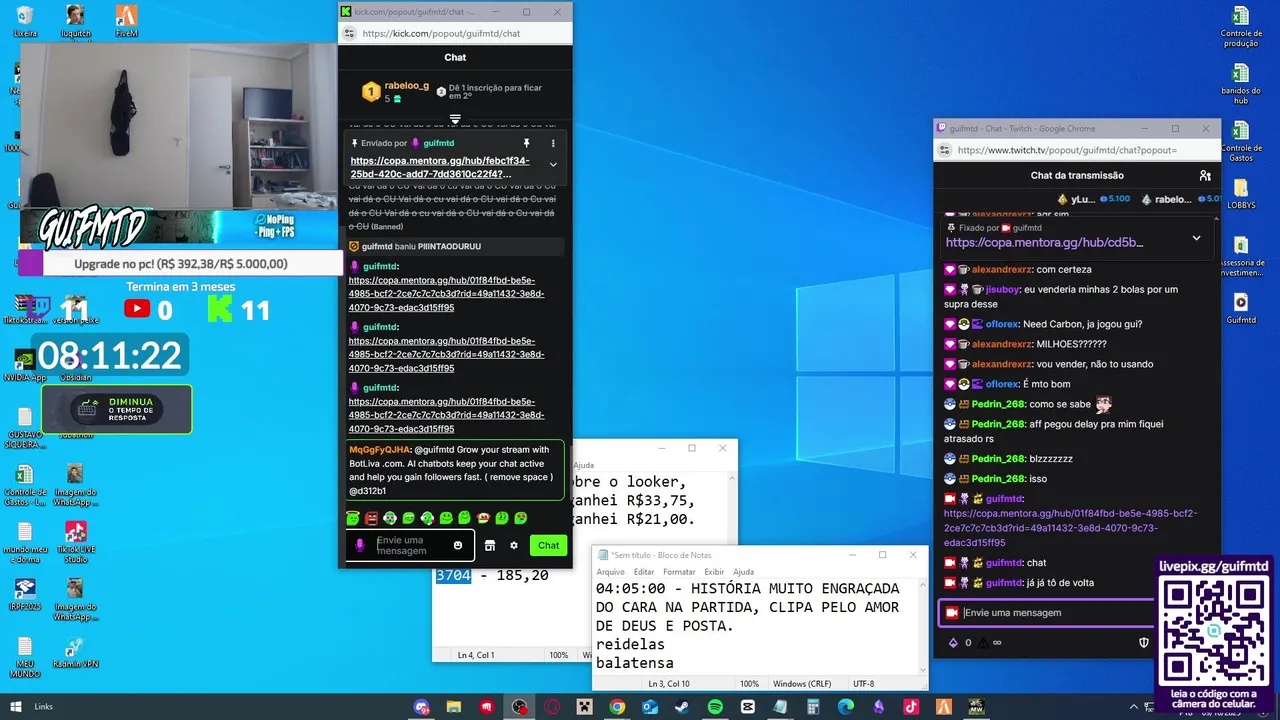Open Exibir menu in Sem título Notepad
Image resolution: width=1280 pixels, height=720 pixels.
714,572
